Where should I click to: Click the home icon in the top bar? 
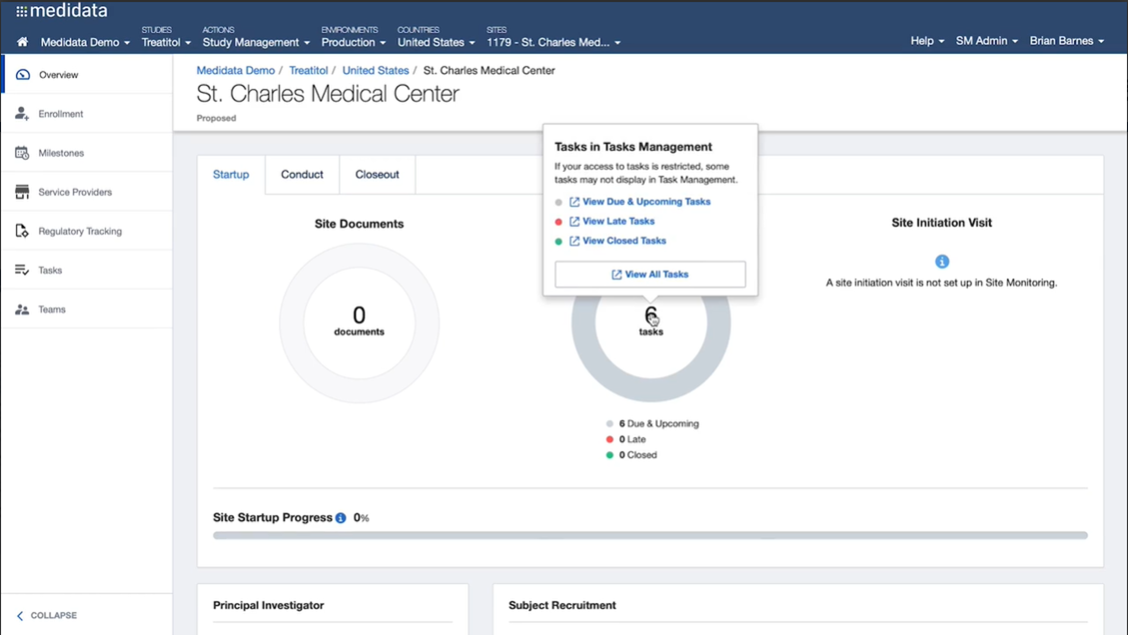[22, 42]
